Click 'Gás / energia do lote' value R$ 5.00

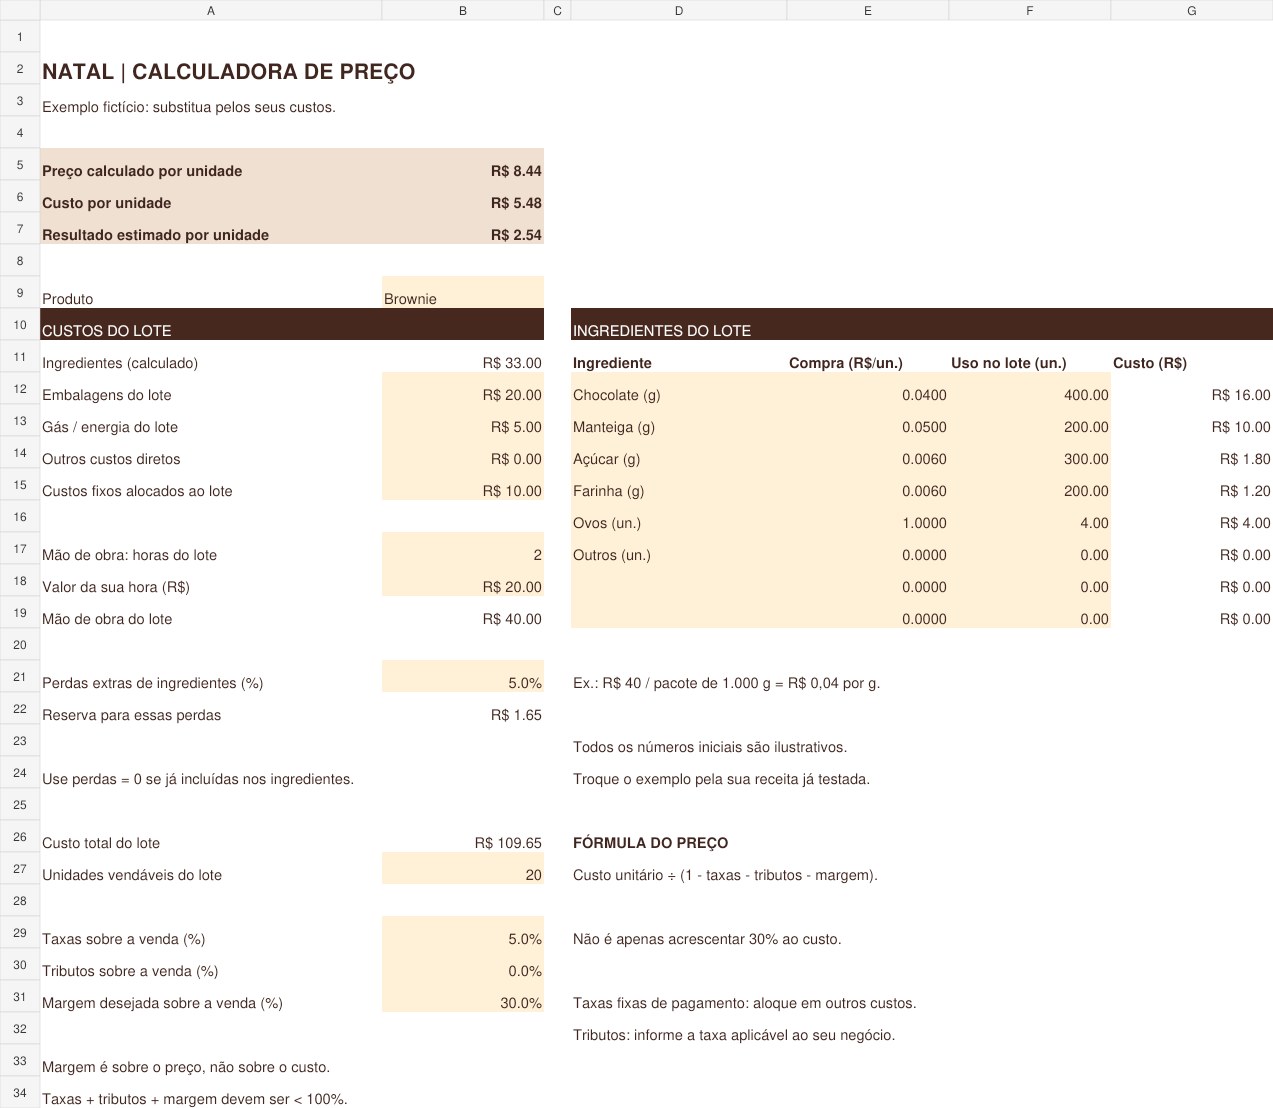(x=463, y=420)
